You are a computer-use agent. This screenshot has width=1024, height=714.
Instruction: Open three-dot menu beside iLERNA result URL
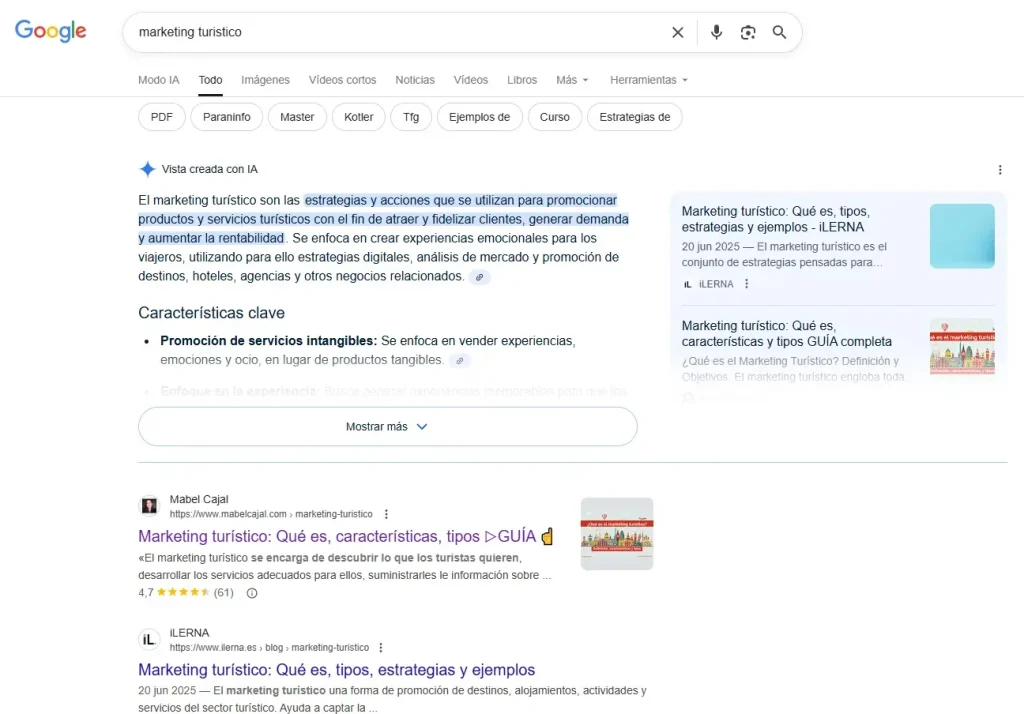pyautogui.click(x=381, y=648)
